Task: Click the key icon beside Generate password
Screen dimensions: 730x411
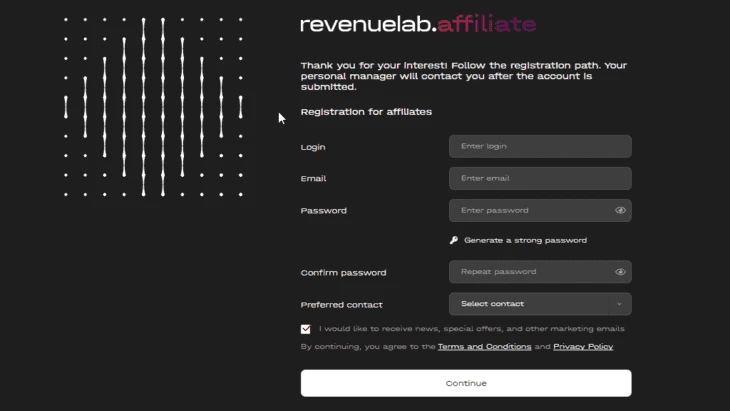Action: [454, 240]
